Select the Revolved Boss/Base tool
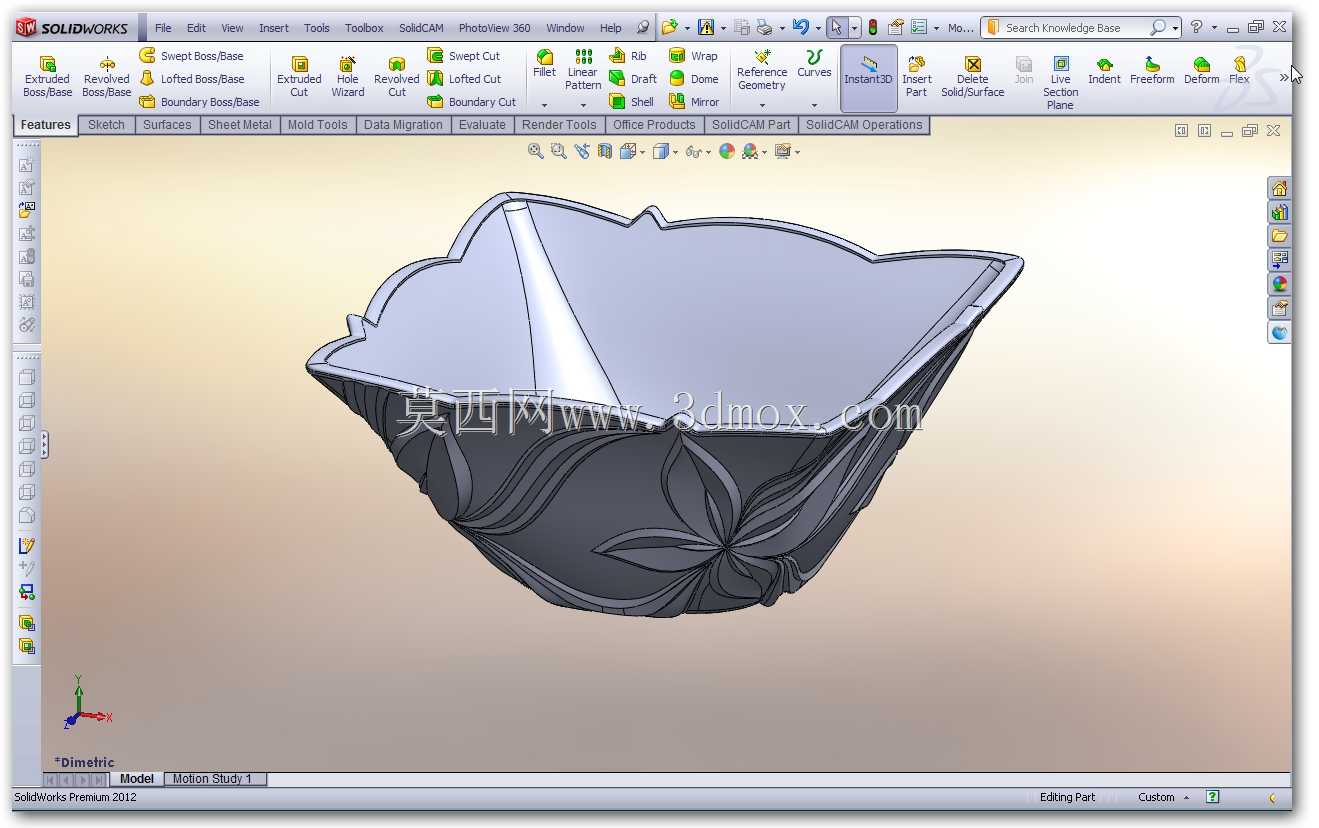 pyautogui.click(x=107, y=77)
